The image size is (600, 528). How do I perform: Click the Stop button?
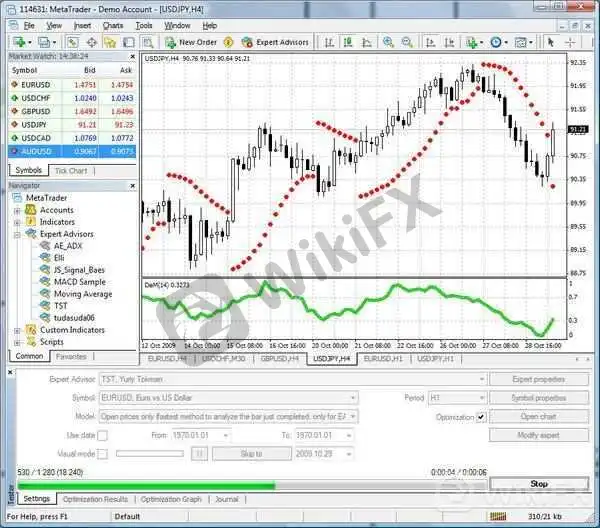tap(539, 484)
